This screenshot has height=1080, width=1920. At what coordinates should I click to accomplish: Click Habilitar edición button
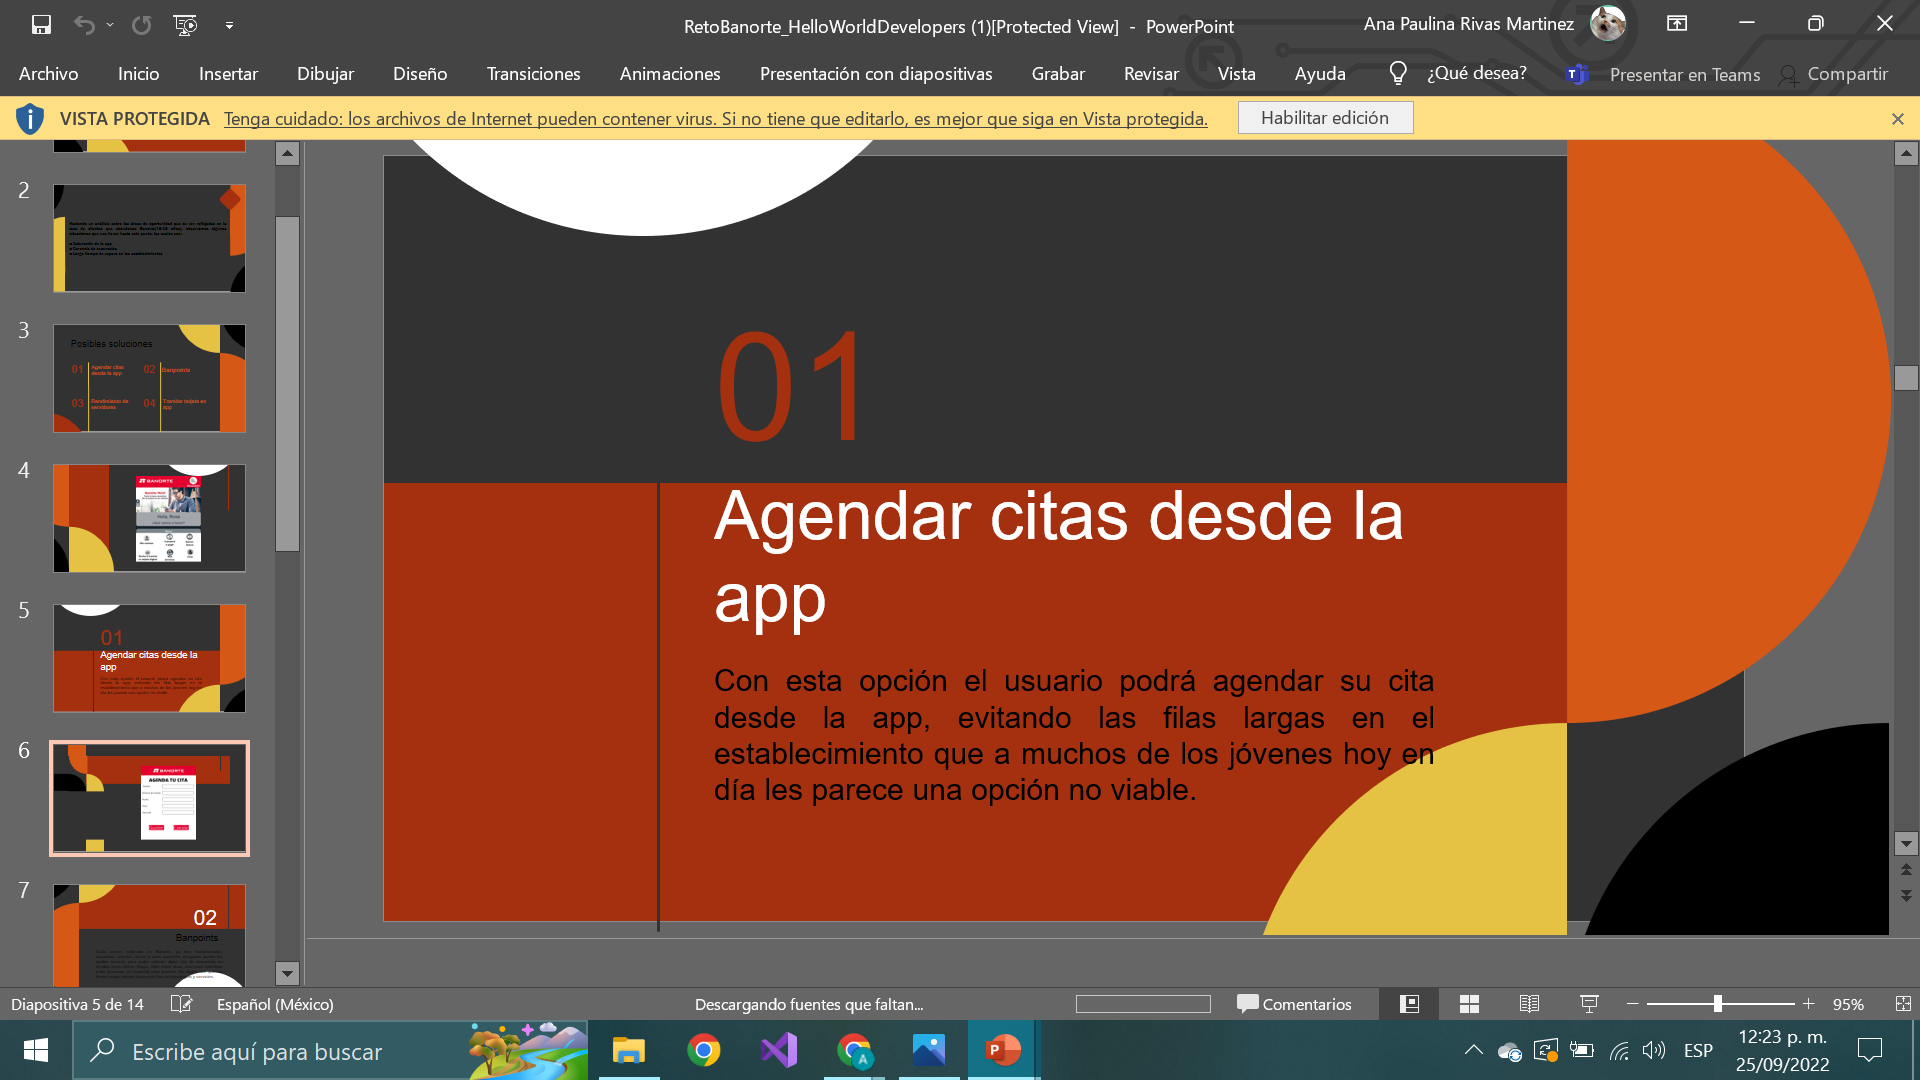[1324, 118]
